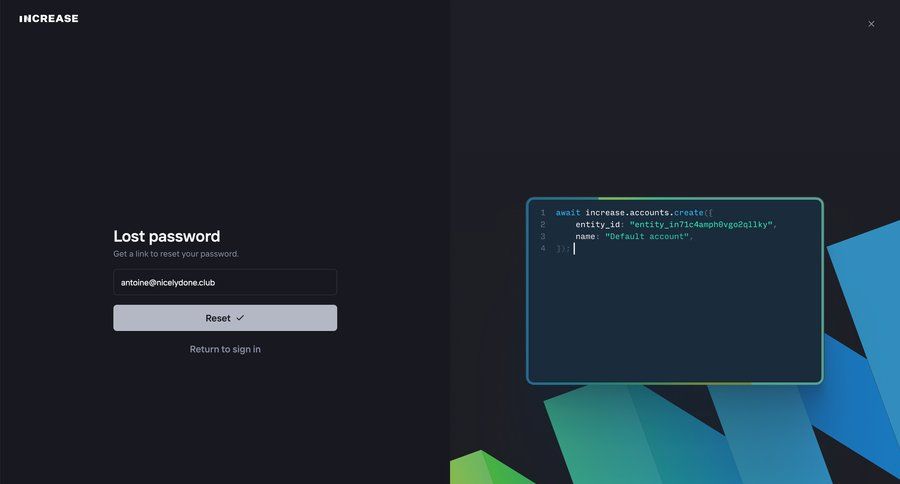The width and height of the screenshot is (900, 484).
Task: Click "Get a link to reset your password." text
Action: tap(176, 254)
